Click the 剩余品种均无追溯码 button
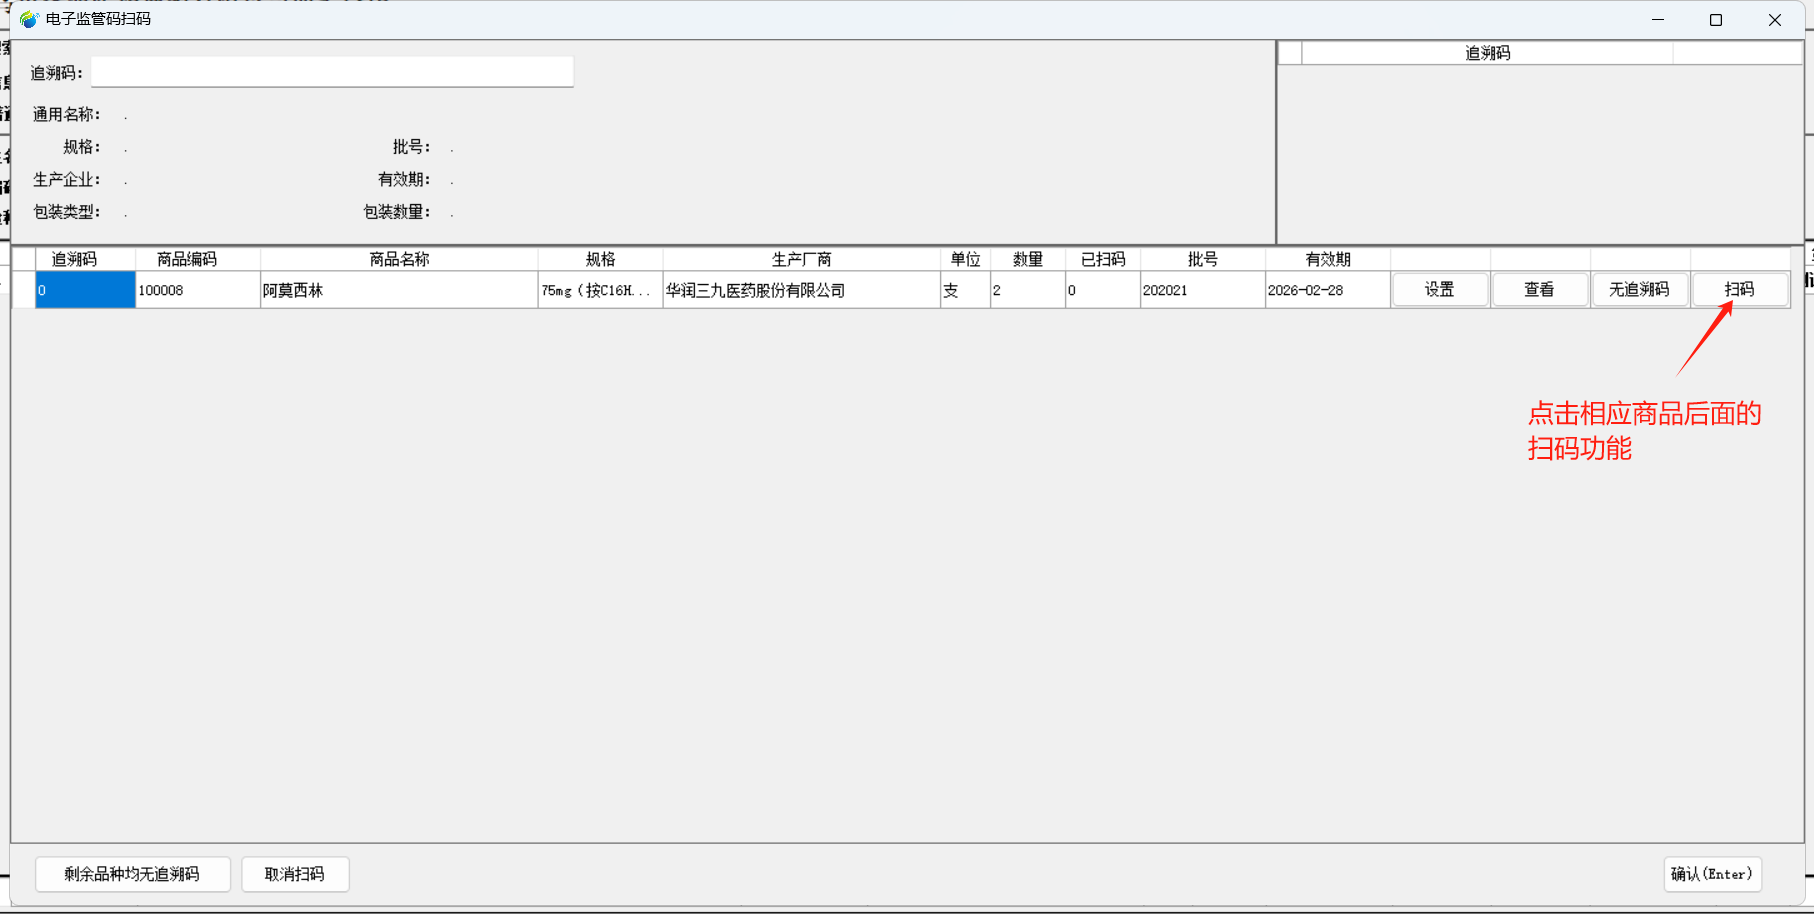This screenshot has height=914, width=1814. pos(132,874)
